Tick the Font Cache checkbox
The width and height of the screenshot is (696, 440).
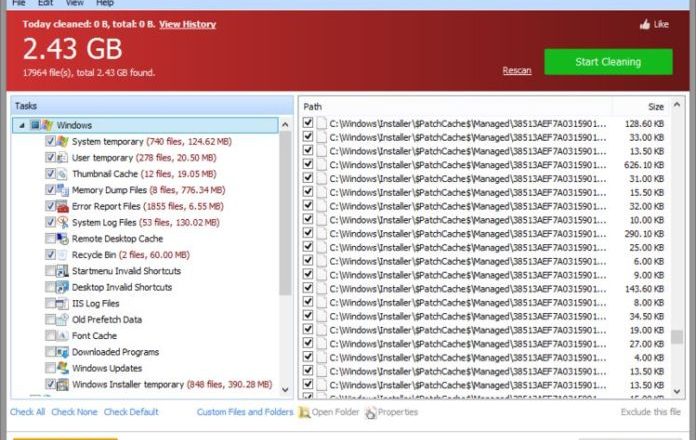[x=50, y=336]
